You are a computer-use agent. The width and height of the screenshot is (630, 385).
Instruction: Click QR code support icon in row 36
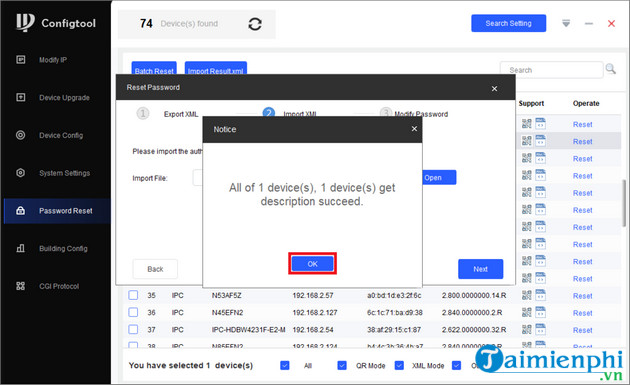tap(526, 312)
